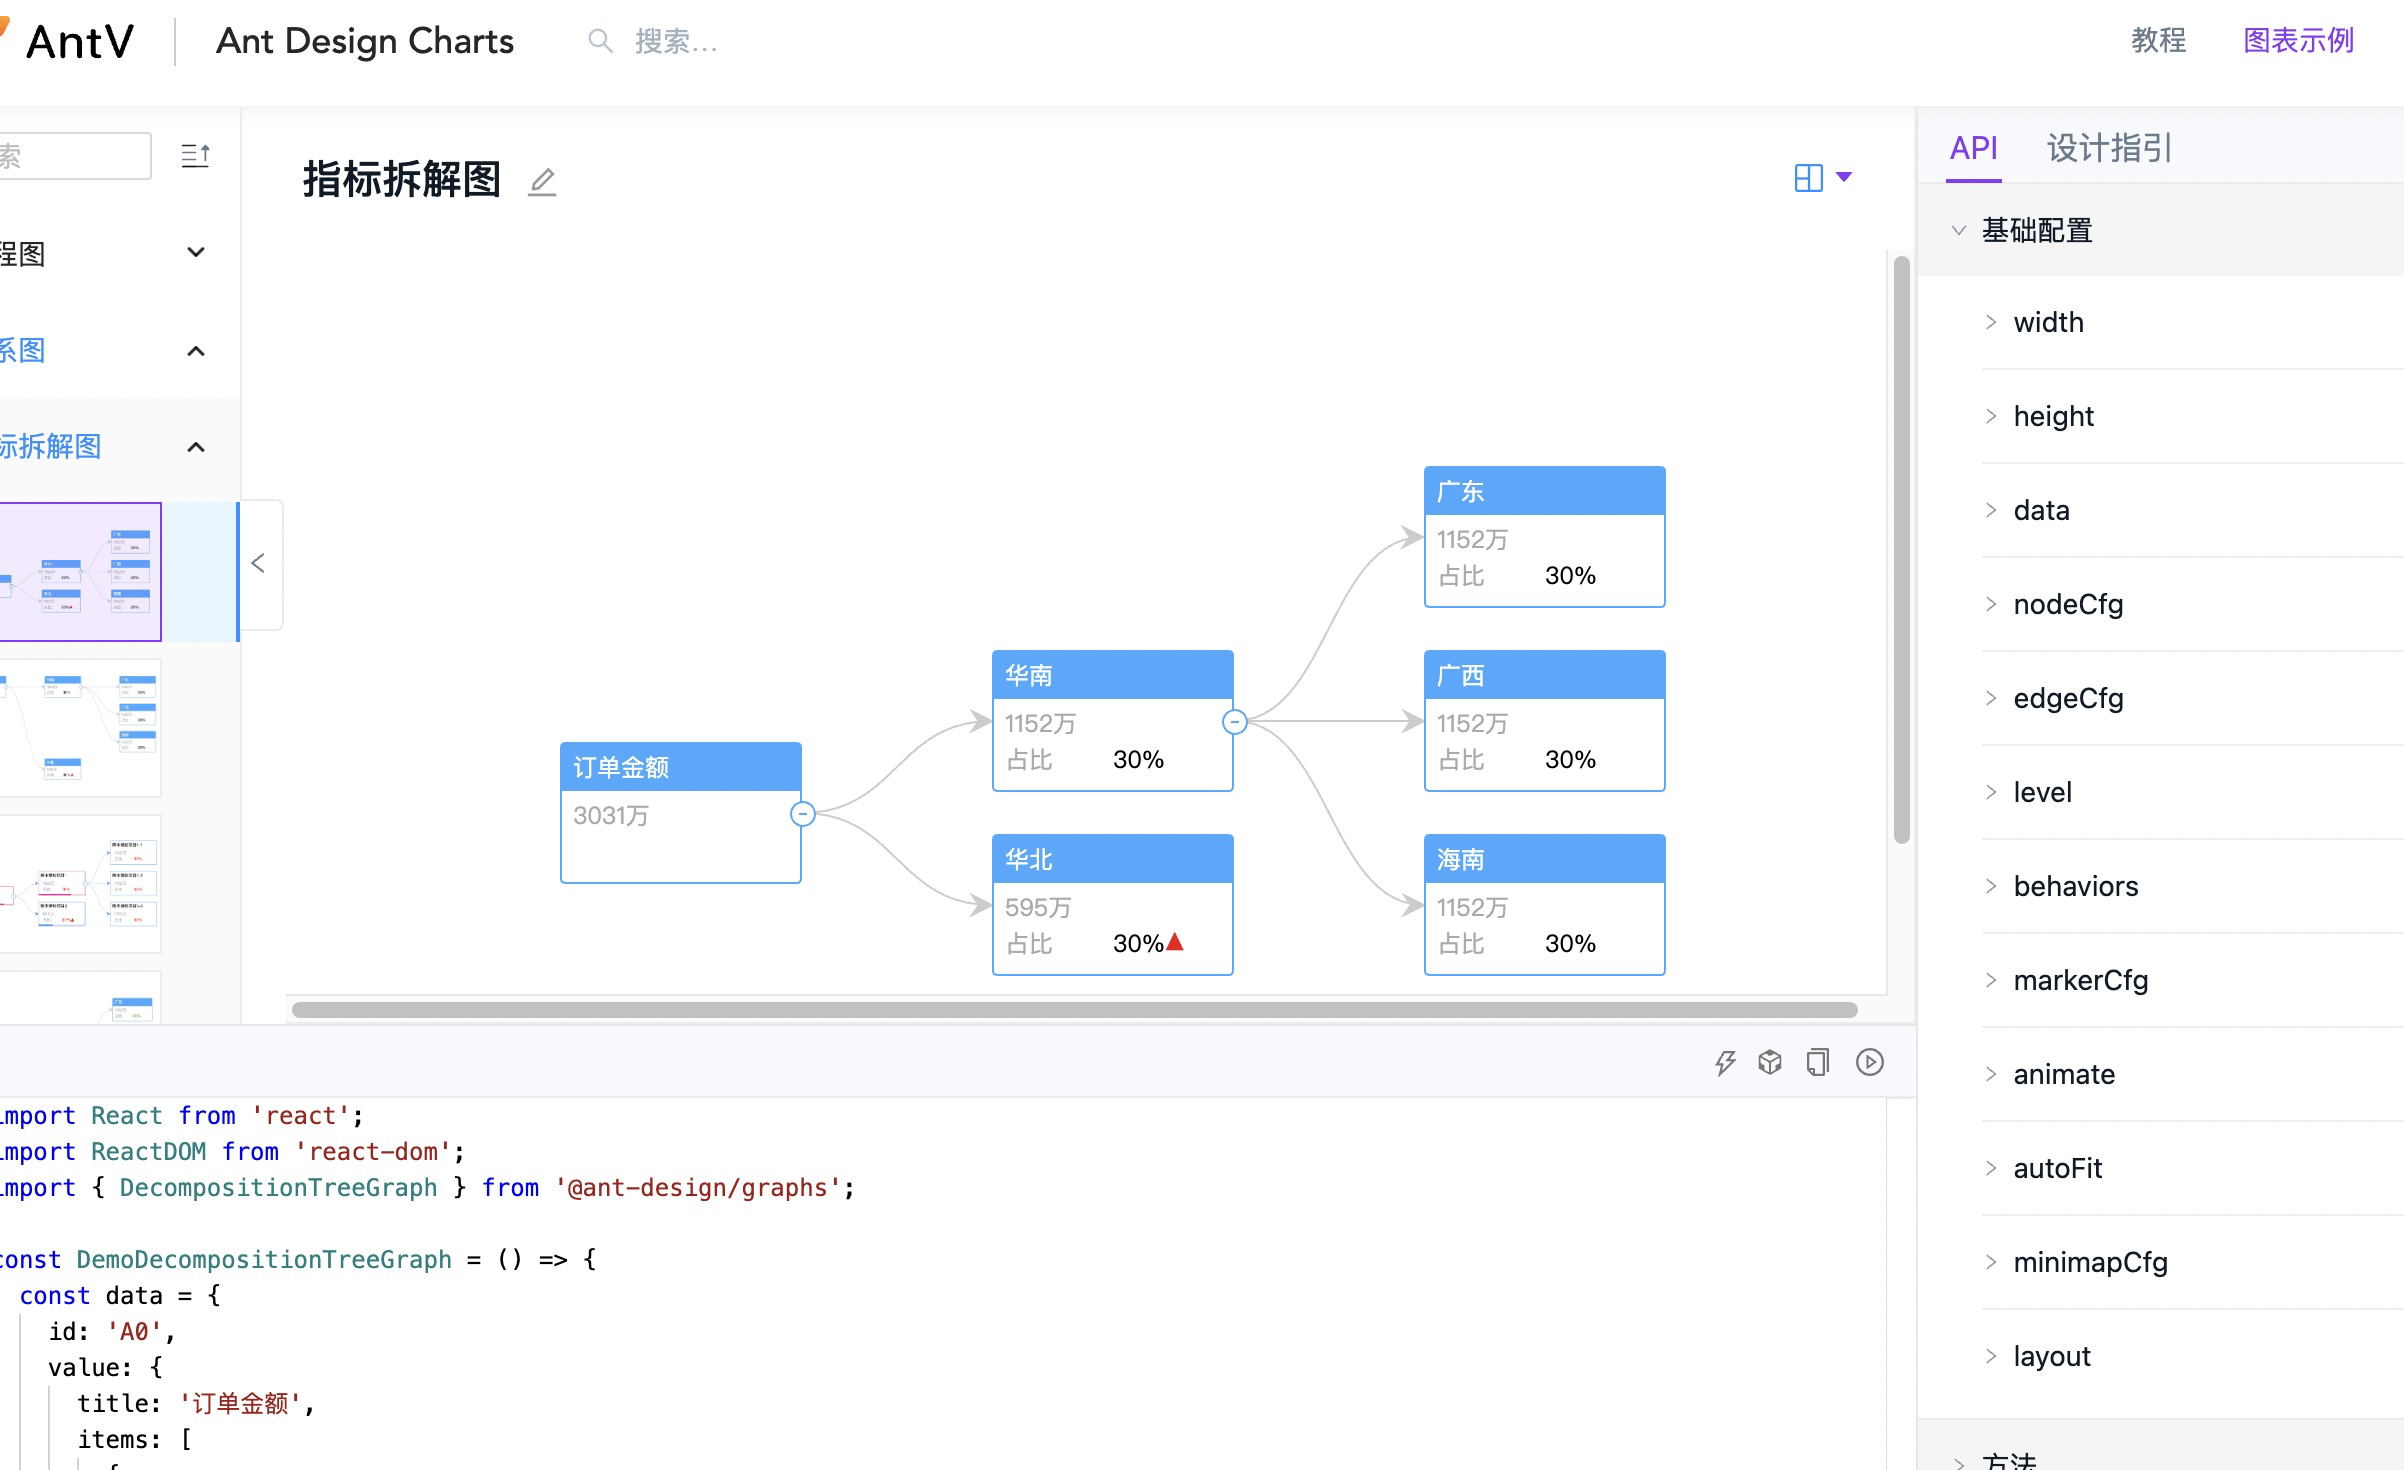This screenshot has height=1470, width=2404.
Task: Click the lightning code formatting icon
Action: [1725, 1061]
